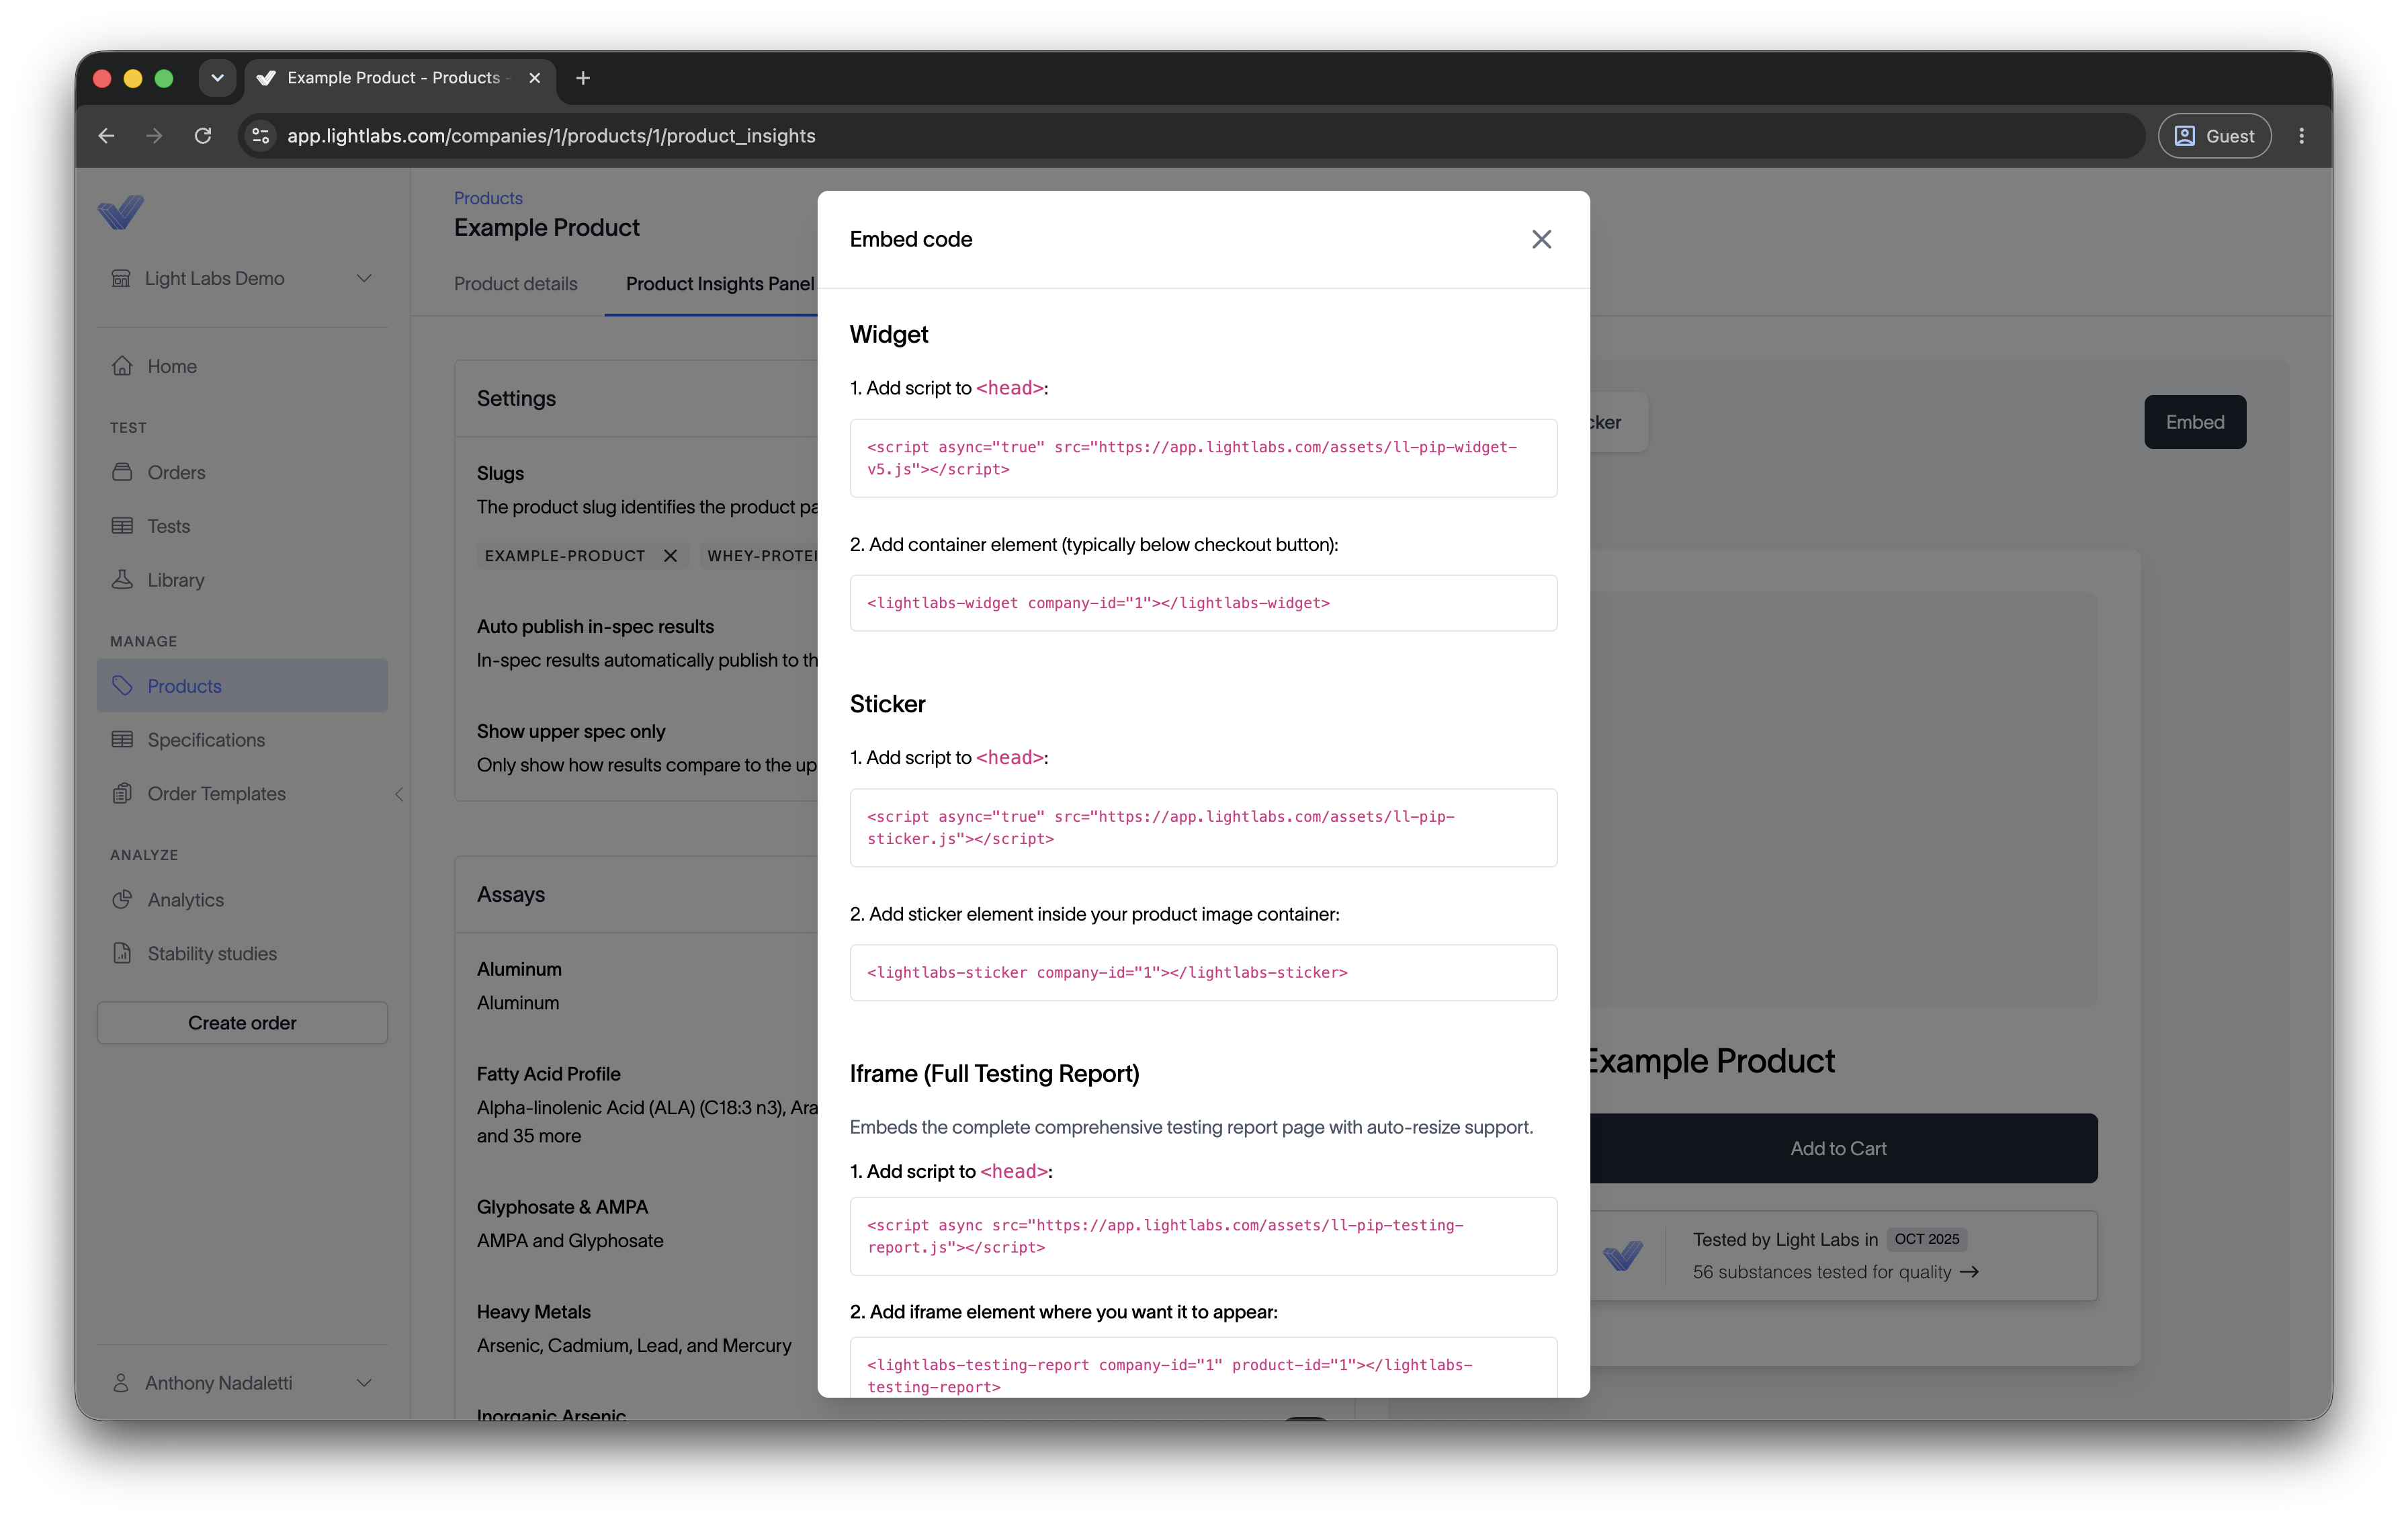Click the Specifications table icon
The width and height of the screenshot is (2408, 1520).
[122, 740]
